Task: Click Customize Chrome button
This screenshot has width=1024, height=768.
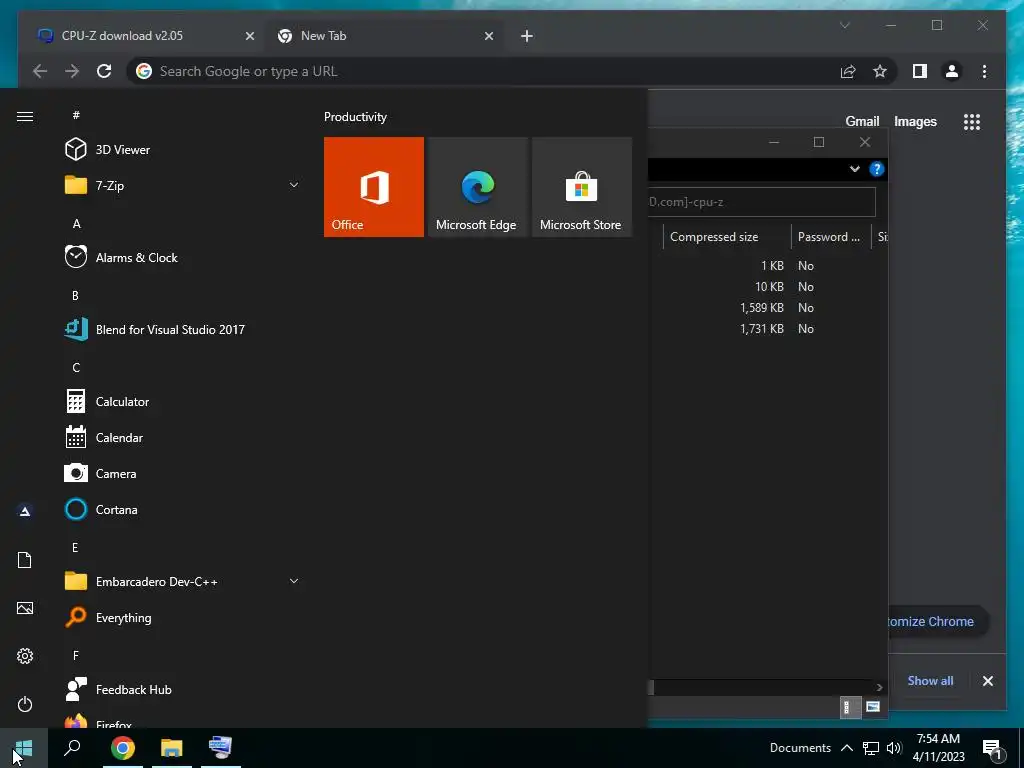Action: click(x=938, y=621)
